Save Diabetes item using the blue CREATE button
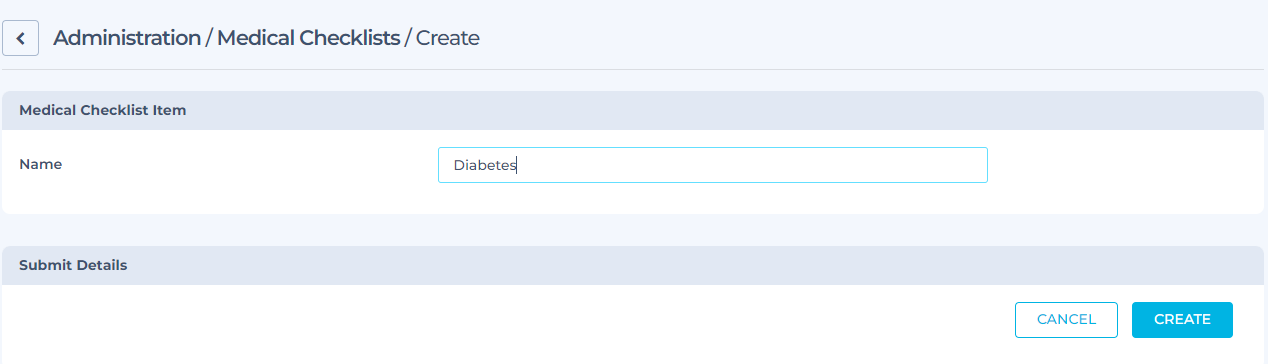Viewport: 1268px width, 364px height. pyautogui.click(x=1182, y=320)
